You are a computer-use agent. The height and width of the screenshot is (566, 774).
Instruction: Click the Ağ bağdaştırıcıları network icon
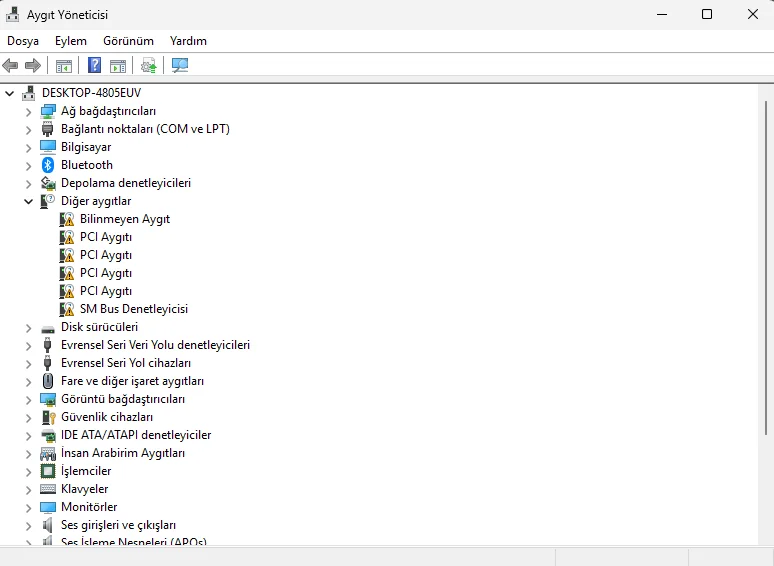(x=48, y=112)
